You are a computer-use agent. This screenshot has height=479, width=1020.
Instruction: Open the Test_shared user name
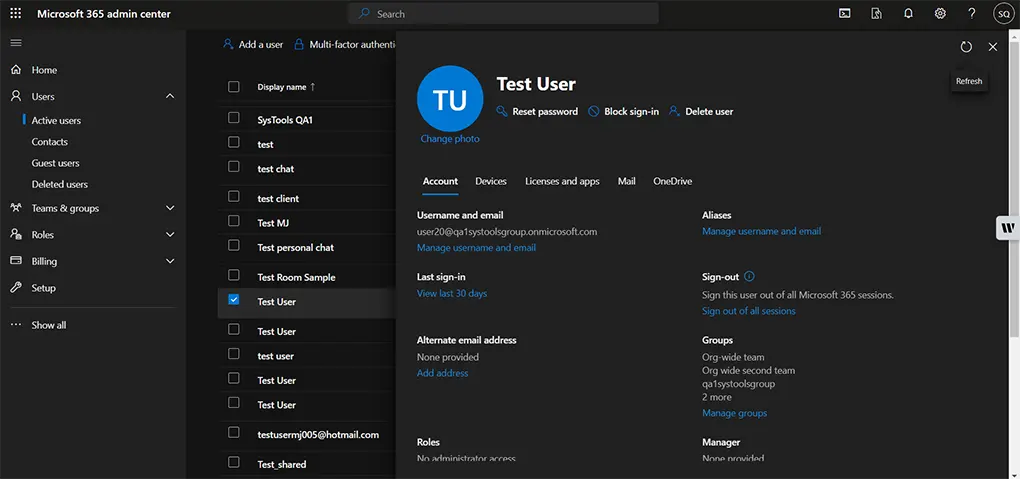tap(282, 464)
